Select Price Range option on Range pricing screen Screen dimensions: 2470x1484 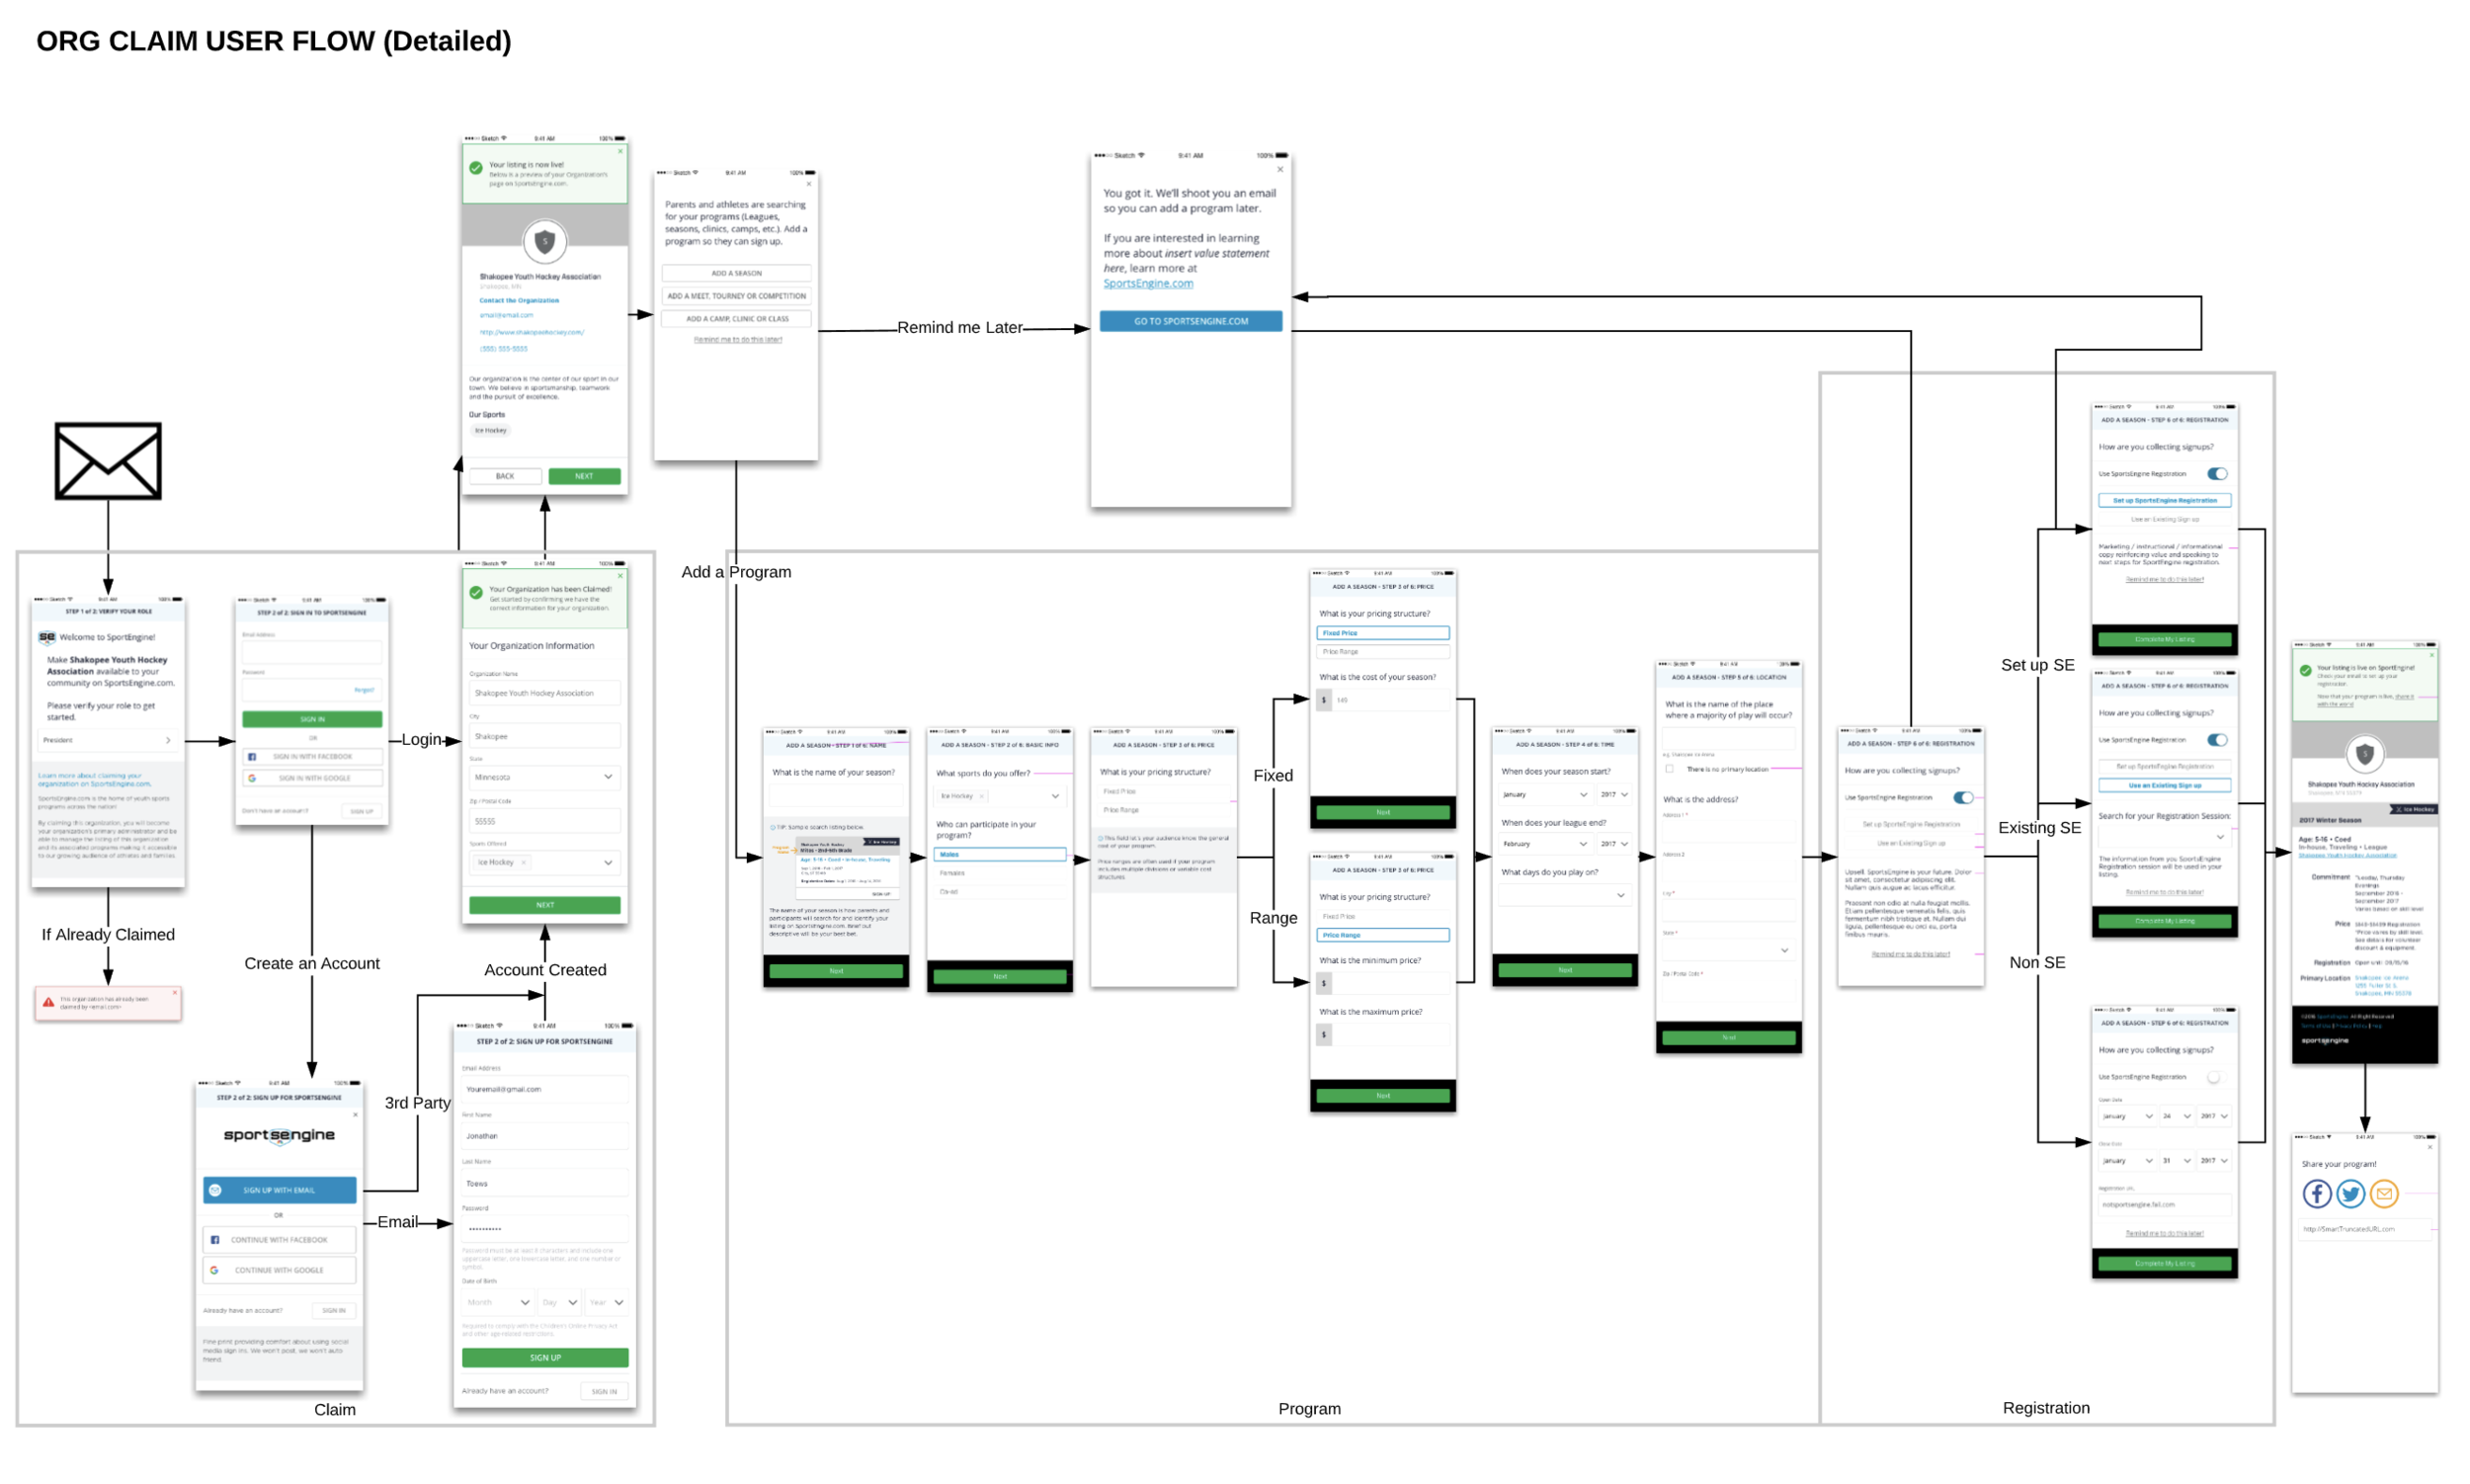[x=1382, y=935]
